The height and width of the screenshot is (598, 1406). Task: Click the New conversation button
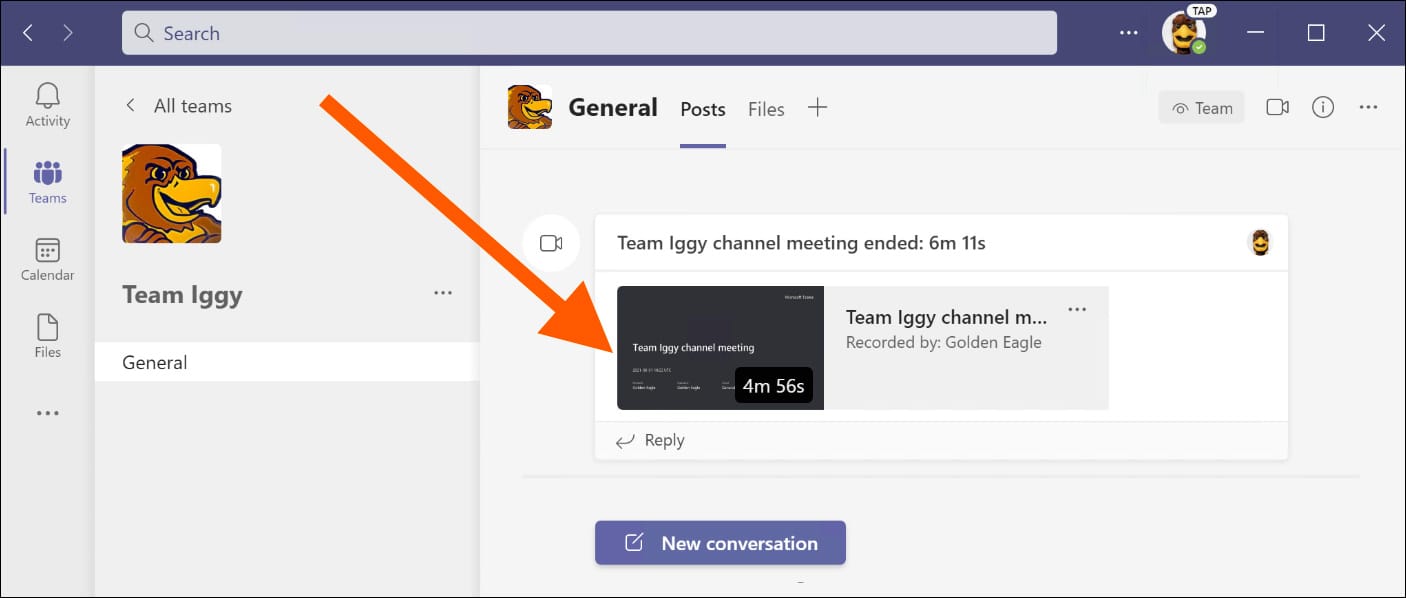(720, 543)
